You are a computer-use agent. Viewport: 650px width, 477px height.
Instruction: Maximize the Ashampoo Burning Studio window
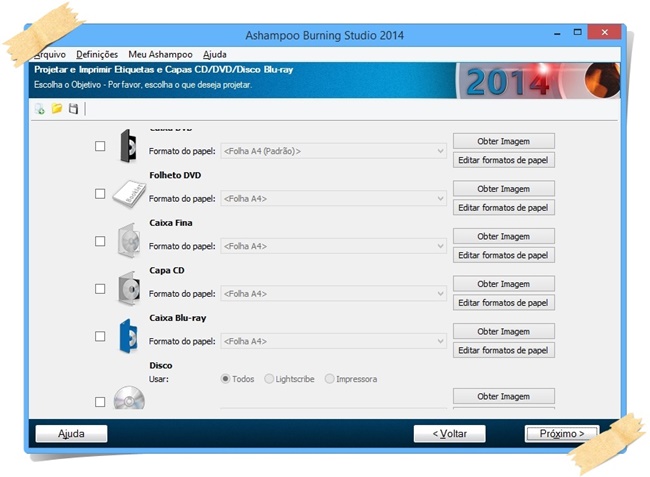point(577,32)
